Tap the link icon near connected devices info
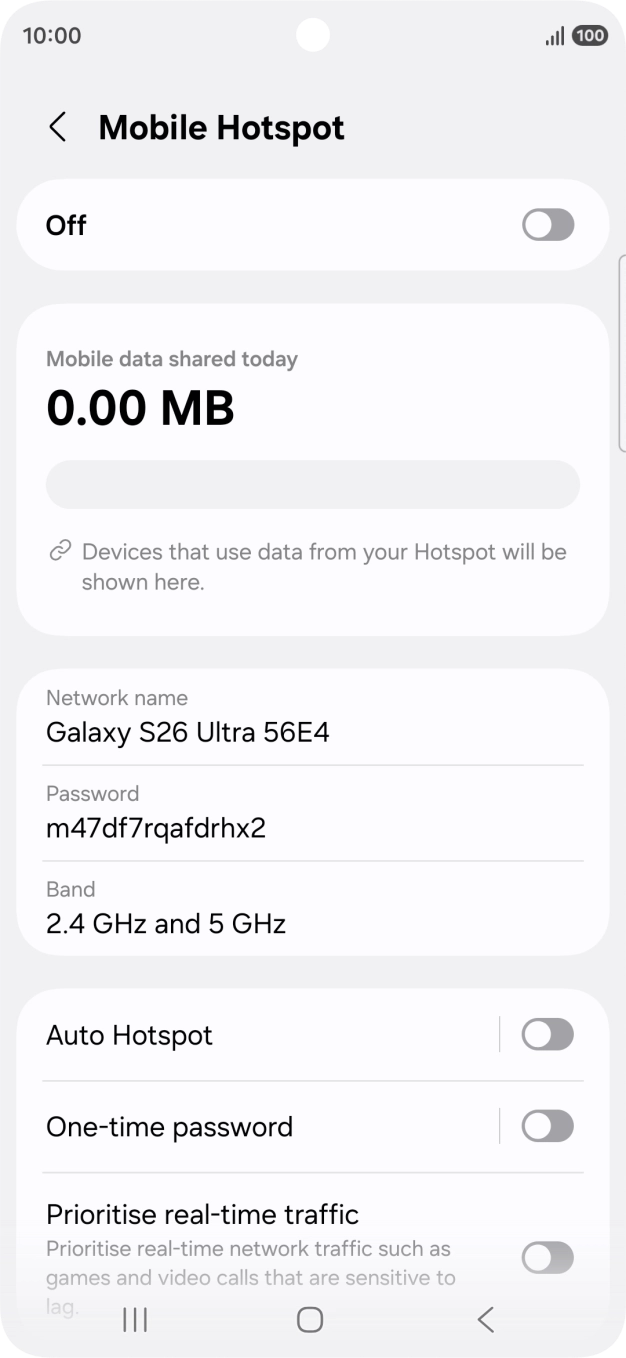Screen dimensions: 626x1358 [x=60, y=549]
